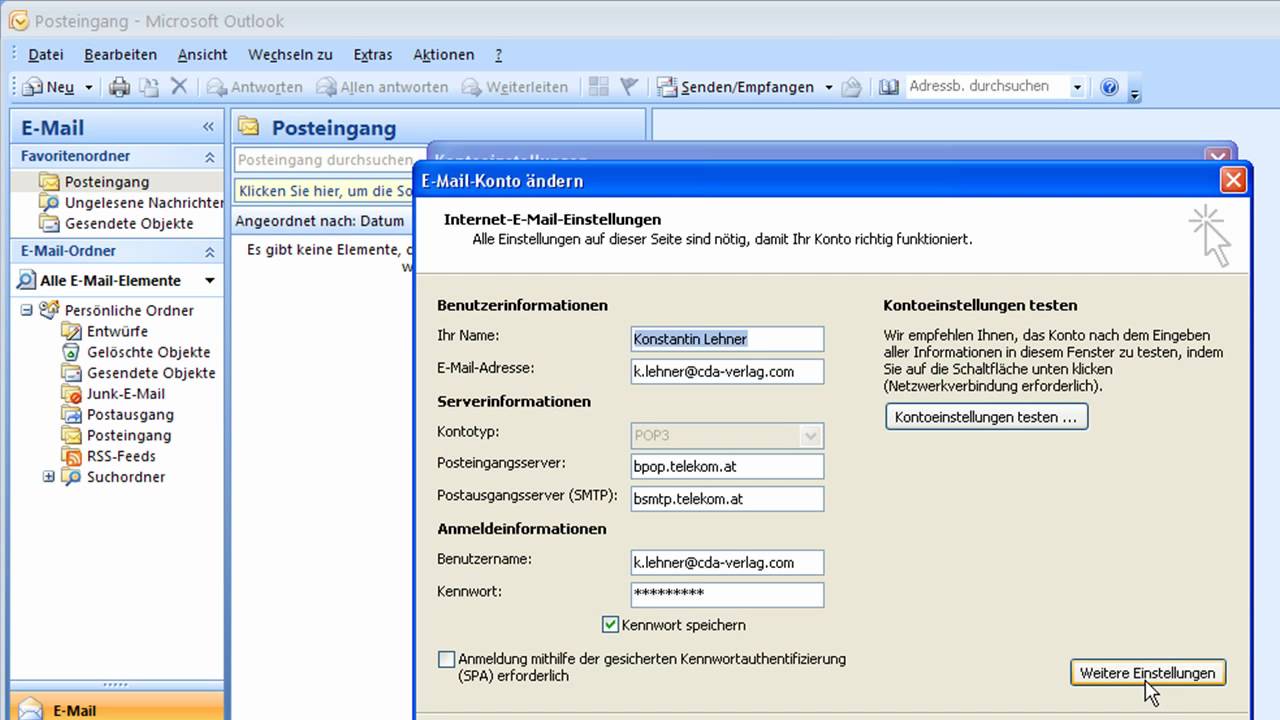Minimize navigation pane with double chevron

tap(208, 127)
